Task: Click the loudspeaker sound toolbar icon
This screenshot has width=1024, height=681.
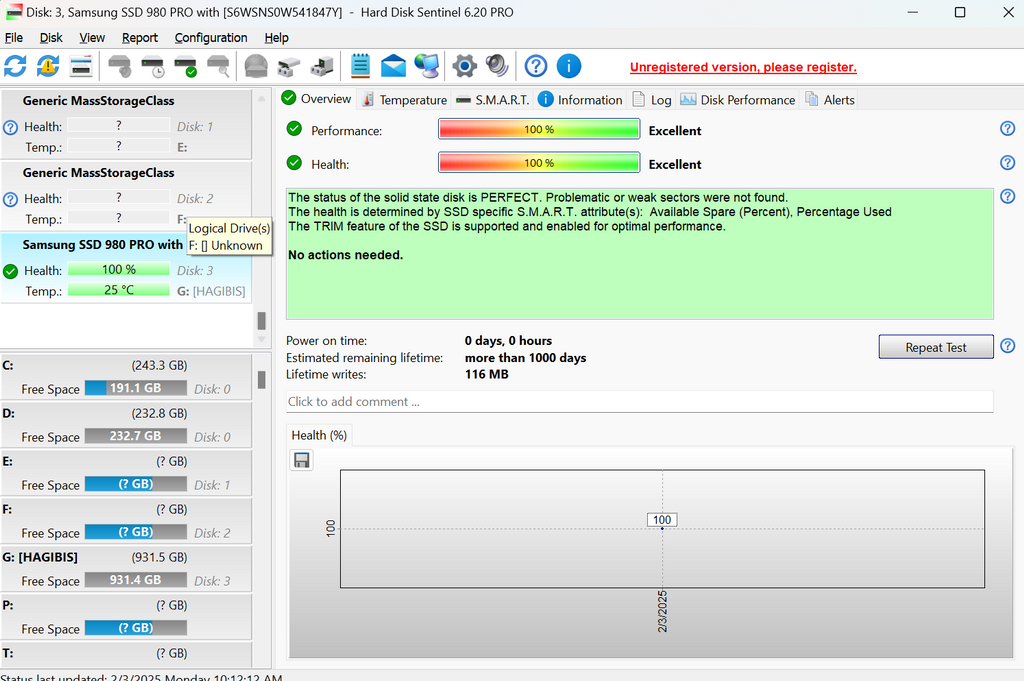Action: click(497, 66)
